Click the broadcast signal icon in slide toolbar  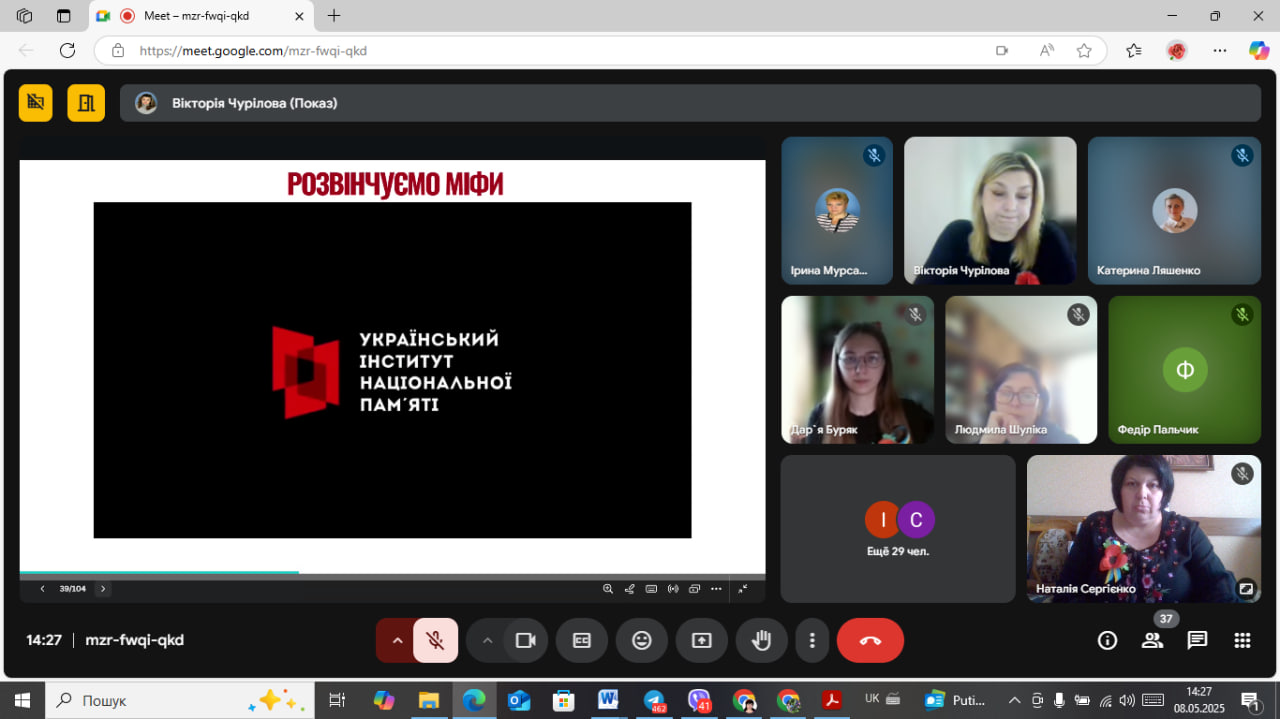click(673, 589)
